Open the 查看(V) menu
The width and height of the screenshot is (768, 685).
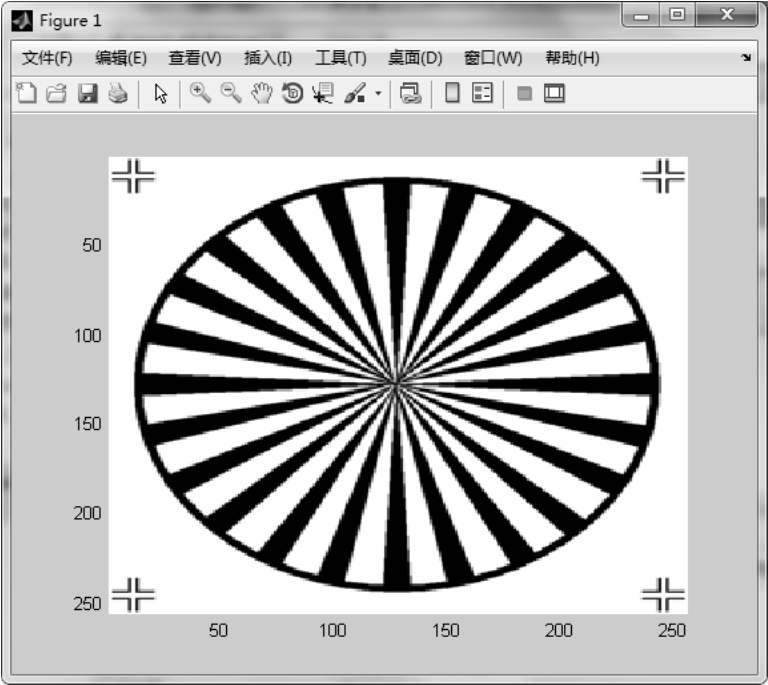click(x=195, y=58)
